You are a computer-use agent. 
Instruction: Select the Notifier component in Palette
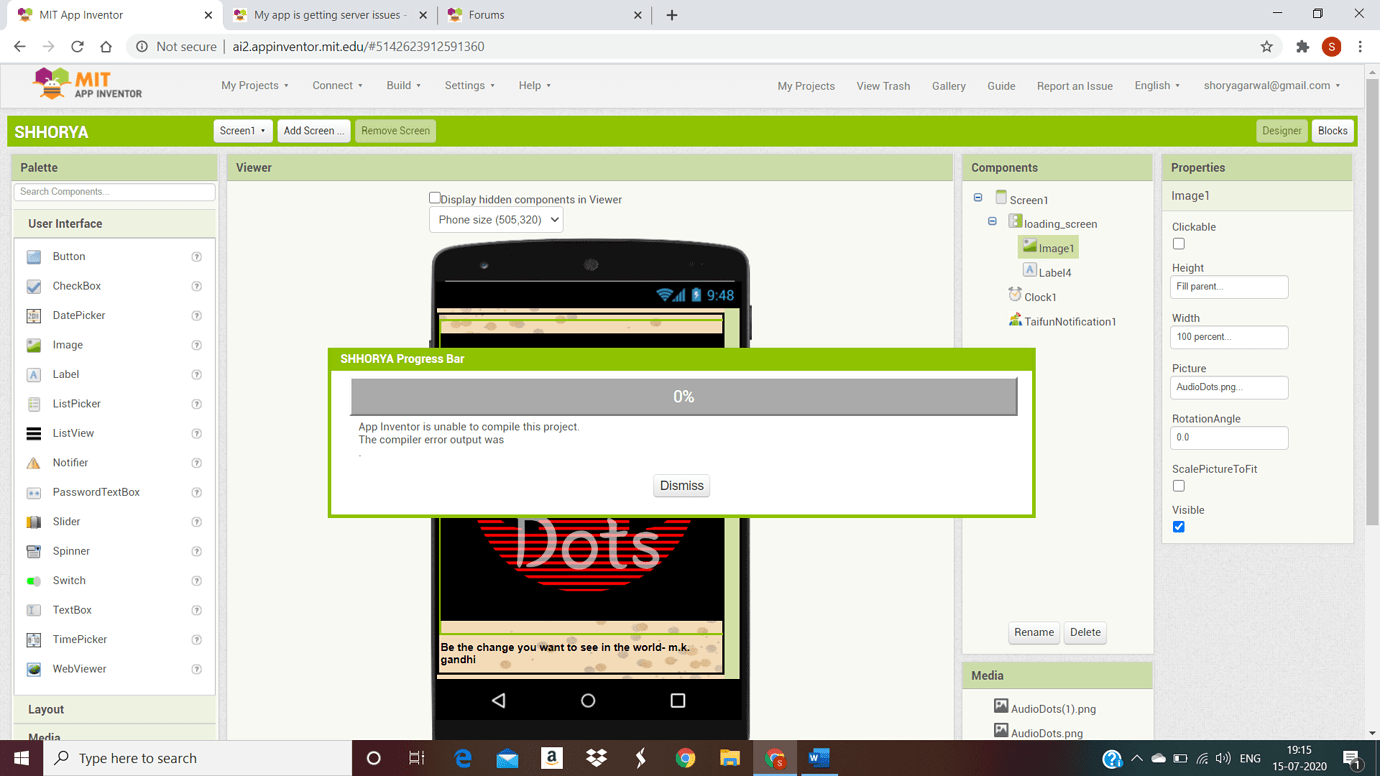[x=70, y=462]
